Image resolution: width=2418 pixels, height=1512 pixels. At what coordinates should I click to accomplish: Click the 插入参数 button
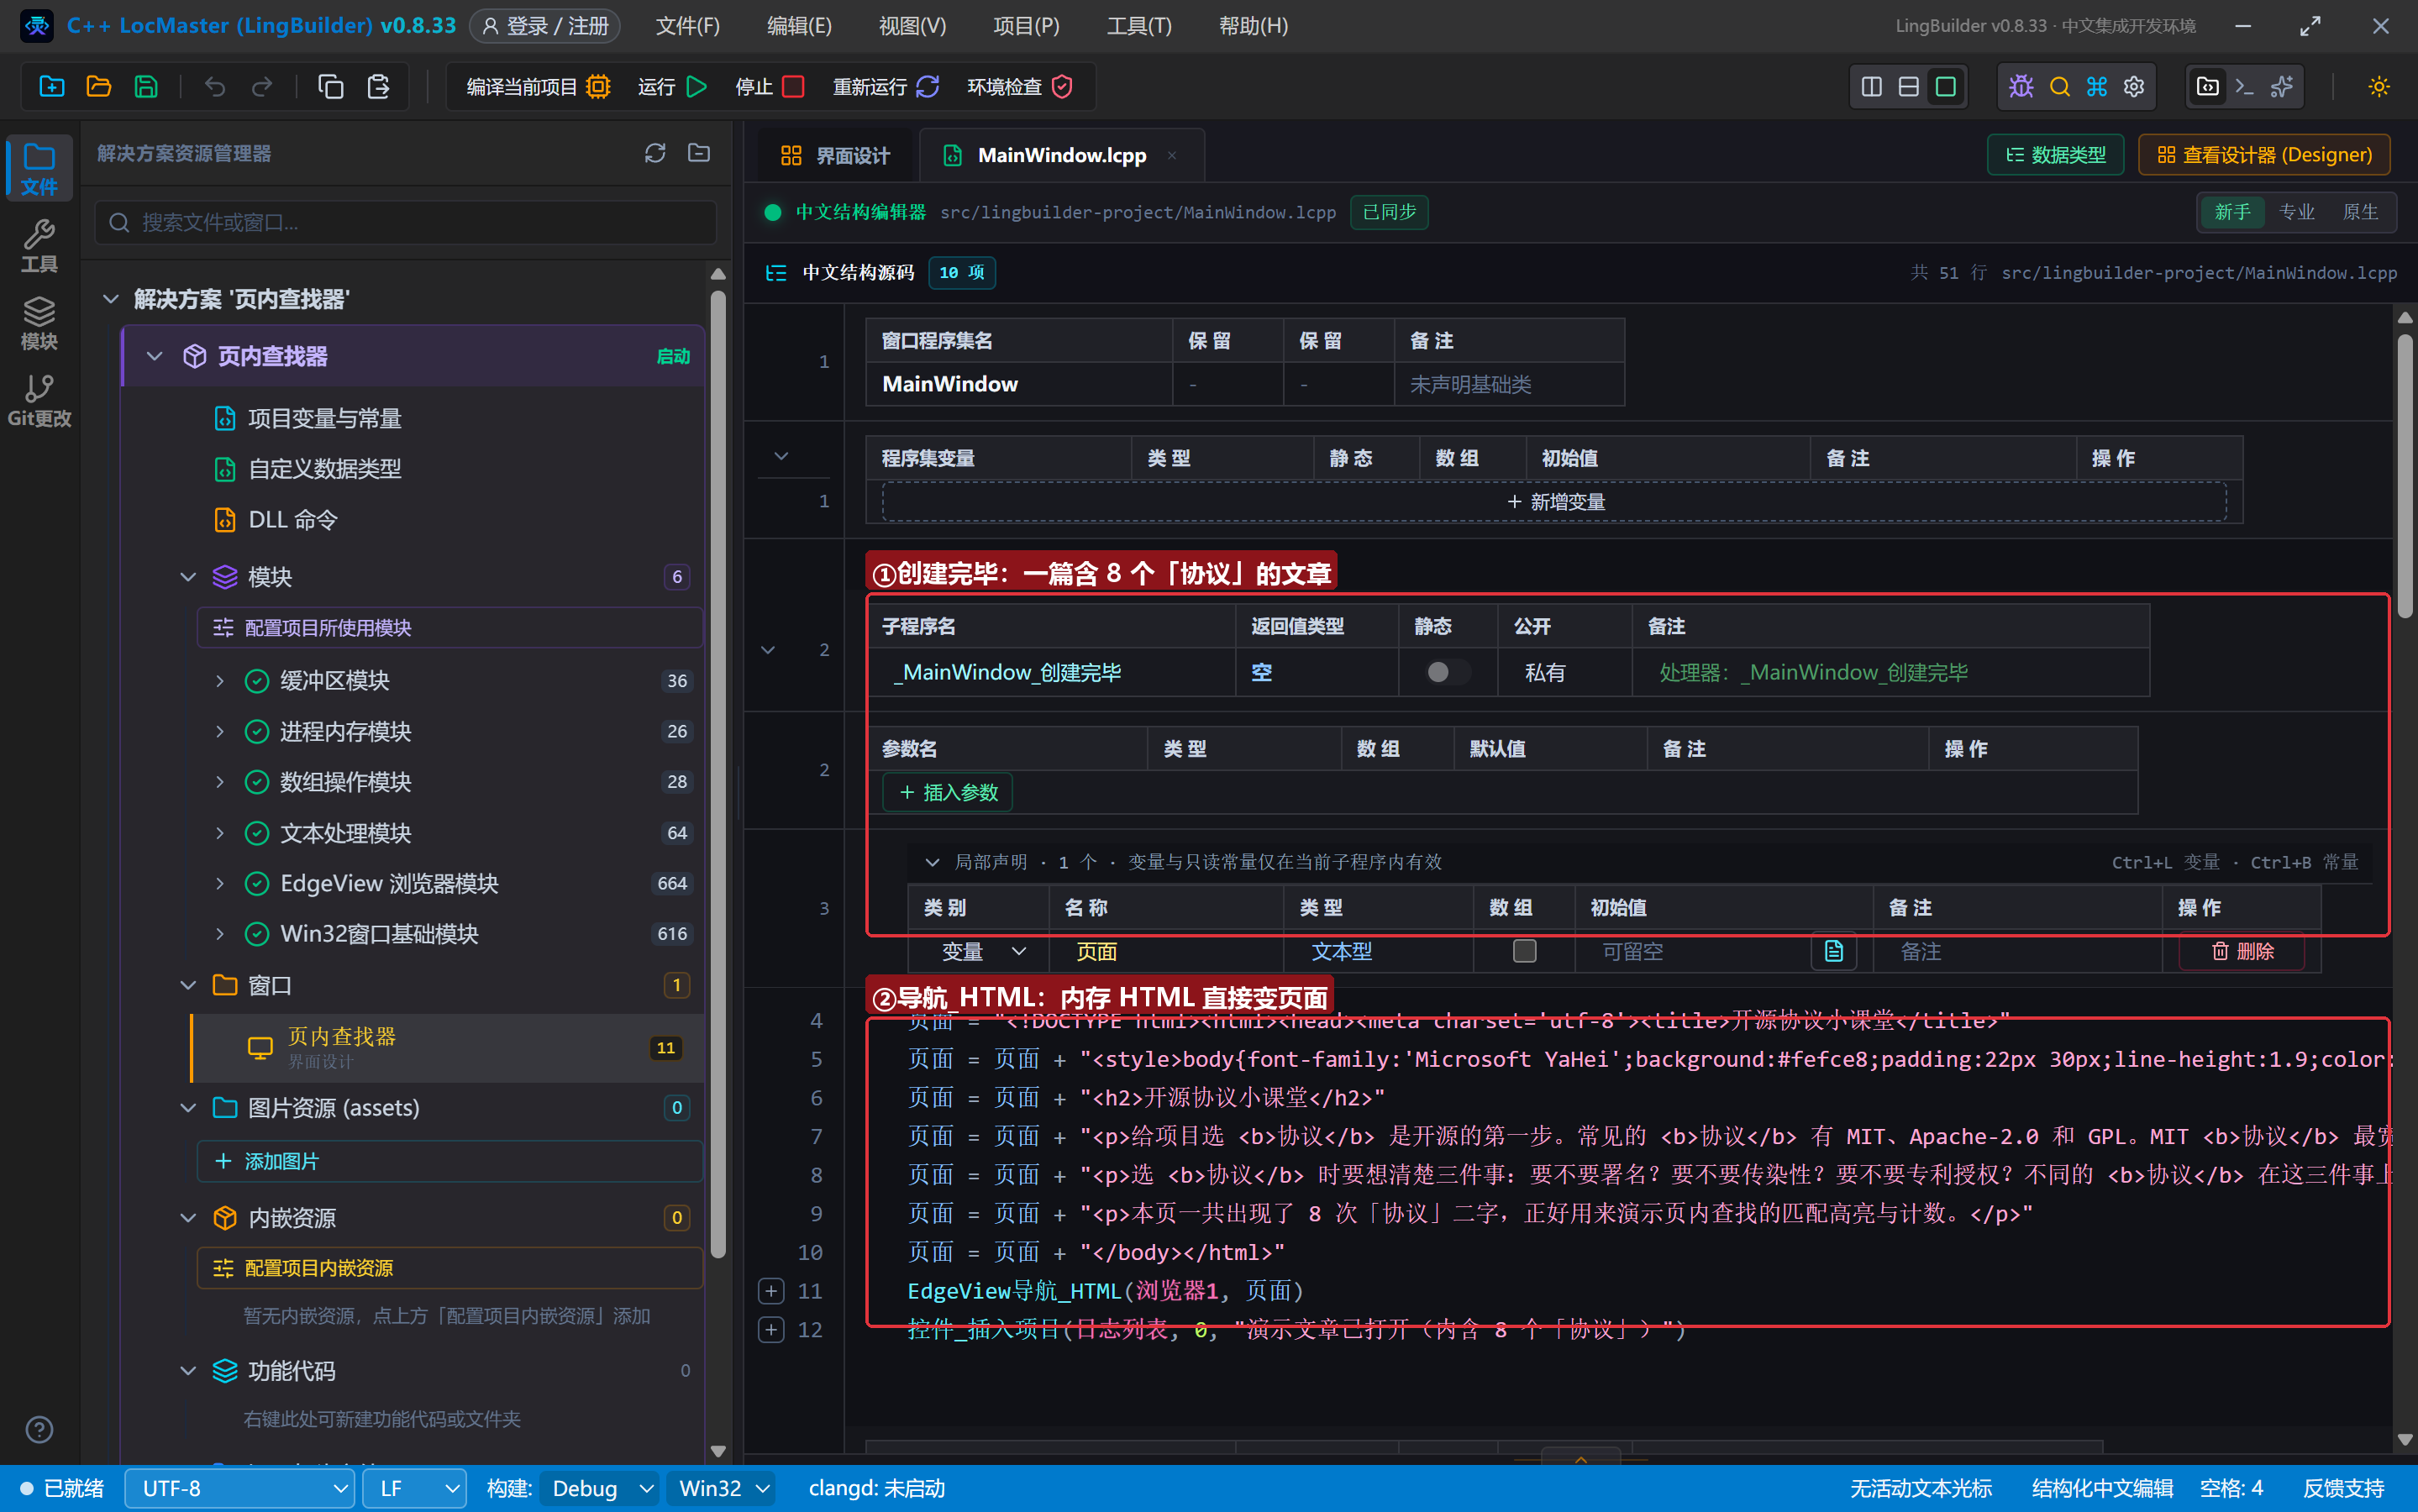(x=948, y=792)
